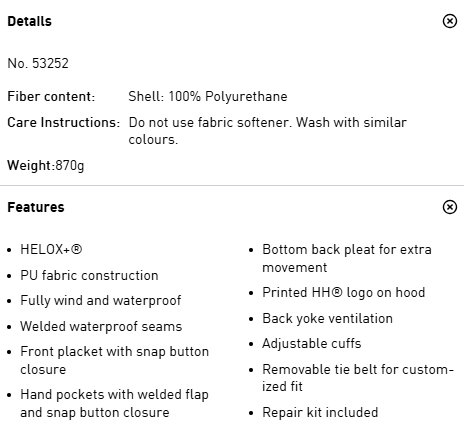Click the HELOX+® feature item
The height and width of the screenshot is (433, 464).
coord(51,249)
